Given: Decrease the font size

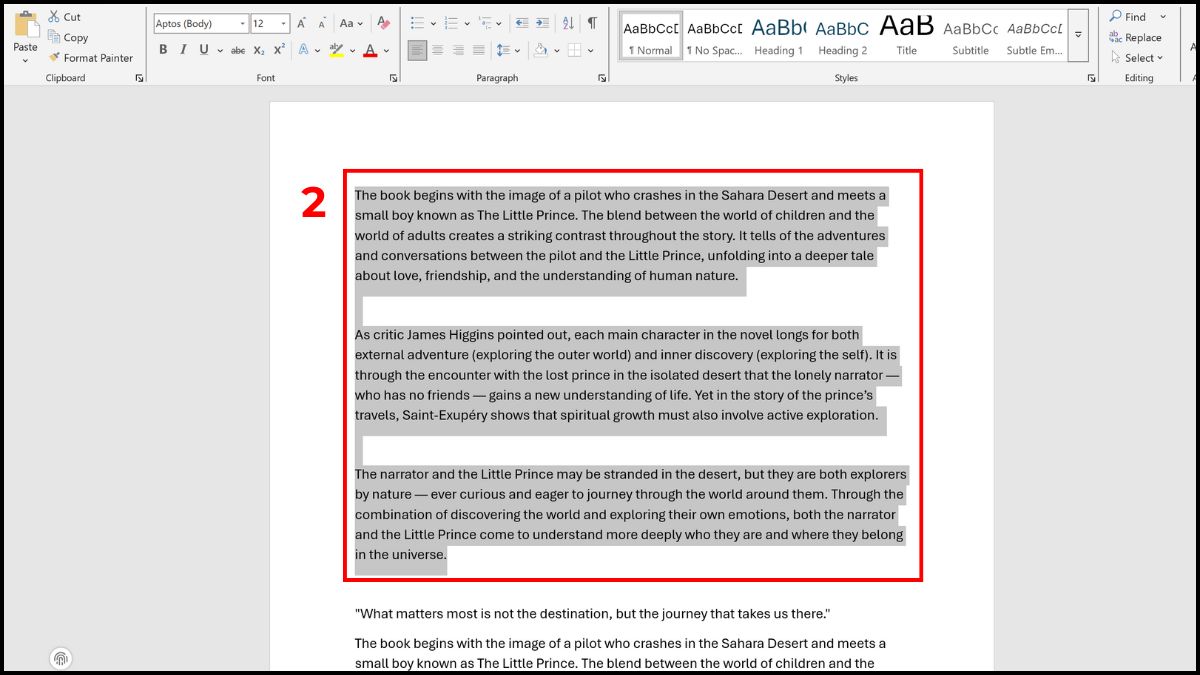Looking at the screenshot, I should pyautogui.click(x=322, y=23).
